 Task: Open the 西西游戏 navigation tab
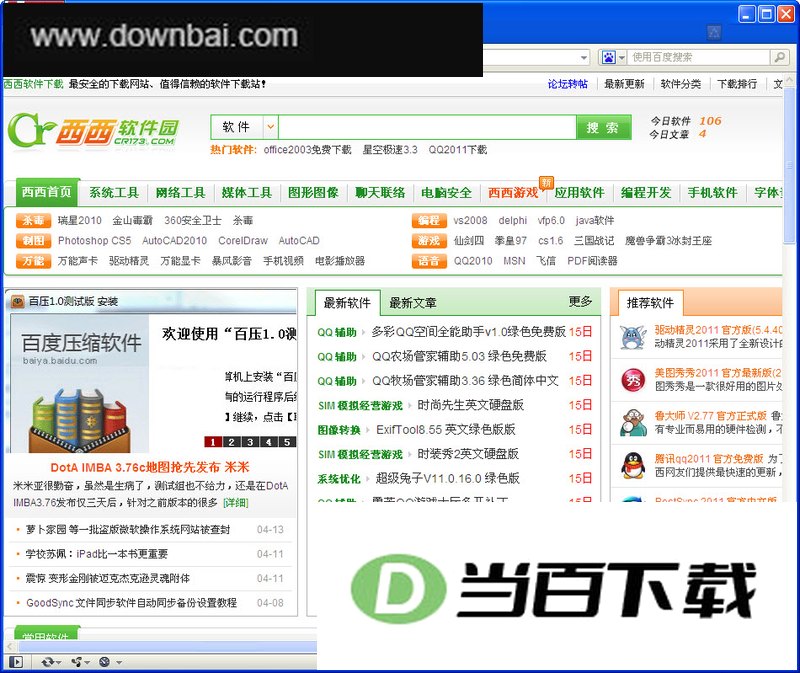click(513, 193)
